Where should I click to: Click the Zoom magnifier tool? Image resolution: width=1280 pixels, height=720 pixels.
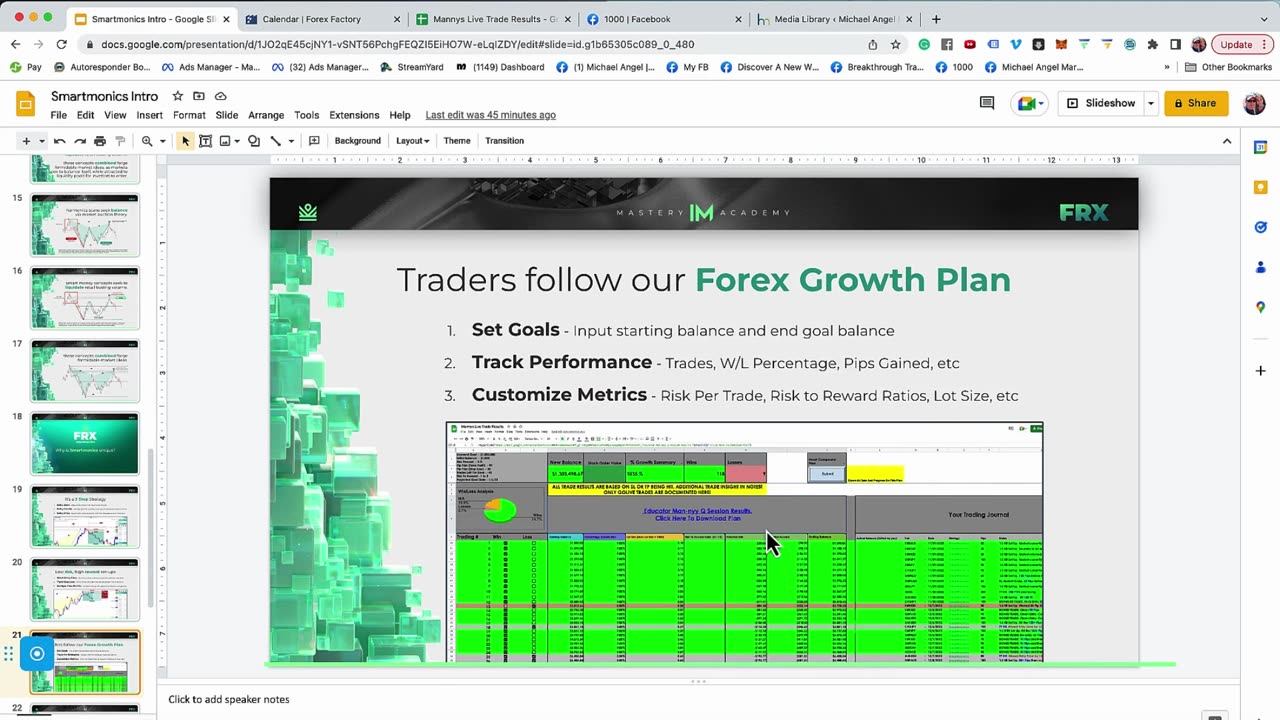click(147, 141)
